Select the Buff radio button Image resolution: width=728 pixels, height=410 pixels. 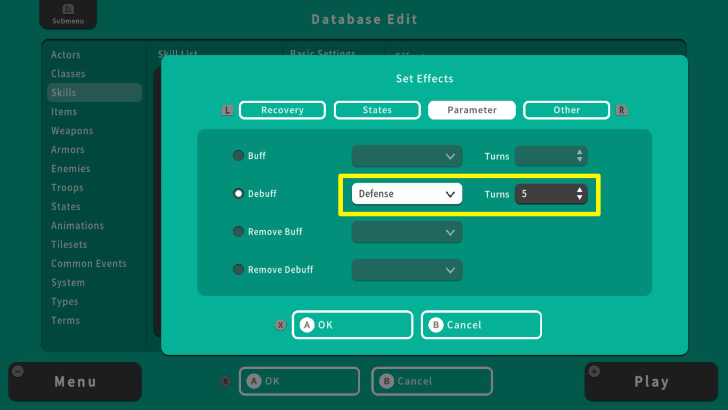tap(238, 156)
